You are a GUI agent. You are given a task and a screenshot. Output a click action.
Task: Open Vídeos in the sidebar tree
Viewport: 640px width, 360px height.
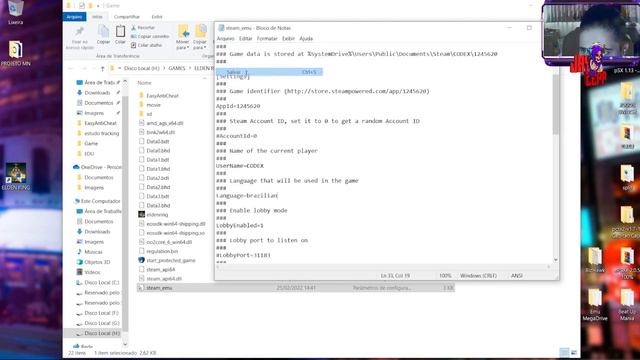click(88, 272)
